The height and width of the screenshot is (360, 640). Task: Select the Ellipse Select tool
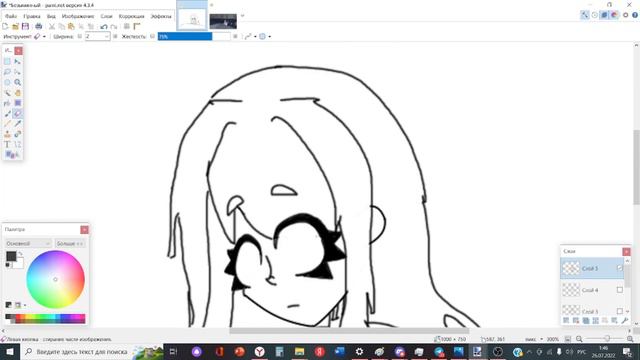[x=7, y=82]
